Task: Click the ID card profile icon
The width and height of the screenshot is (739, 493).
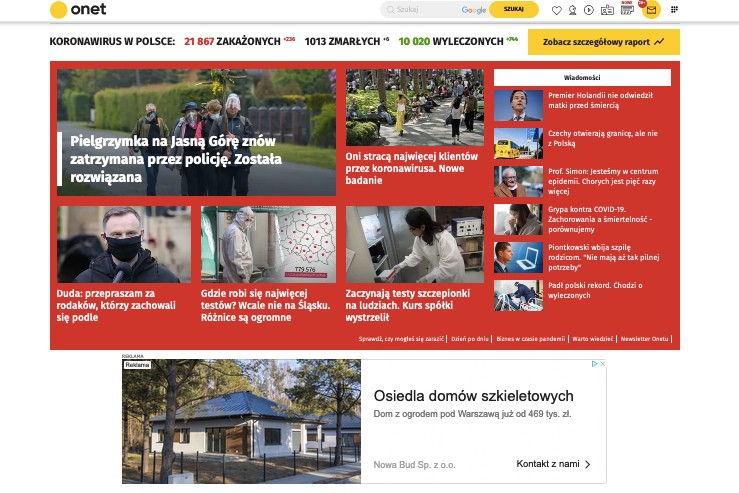Action: 607,10
